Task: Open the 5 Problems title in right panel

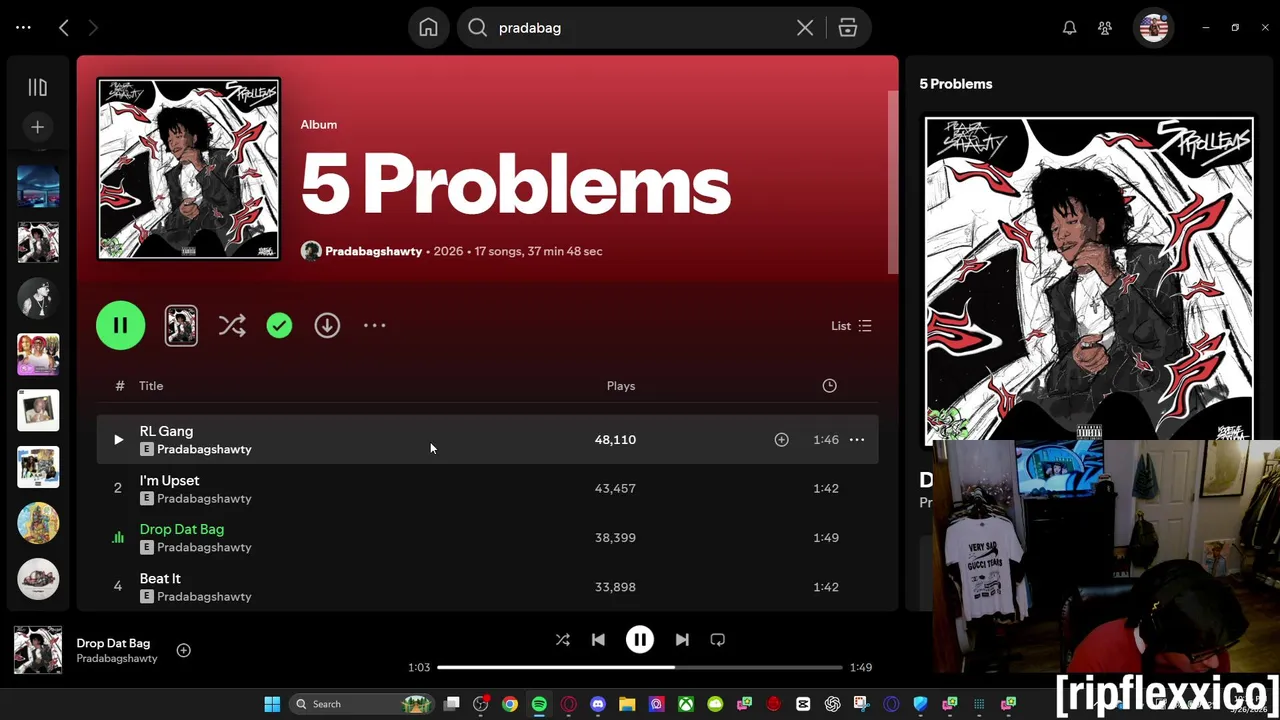Action: (956, 84)
